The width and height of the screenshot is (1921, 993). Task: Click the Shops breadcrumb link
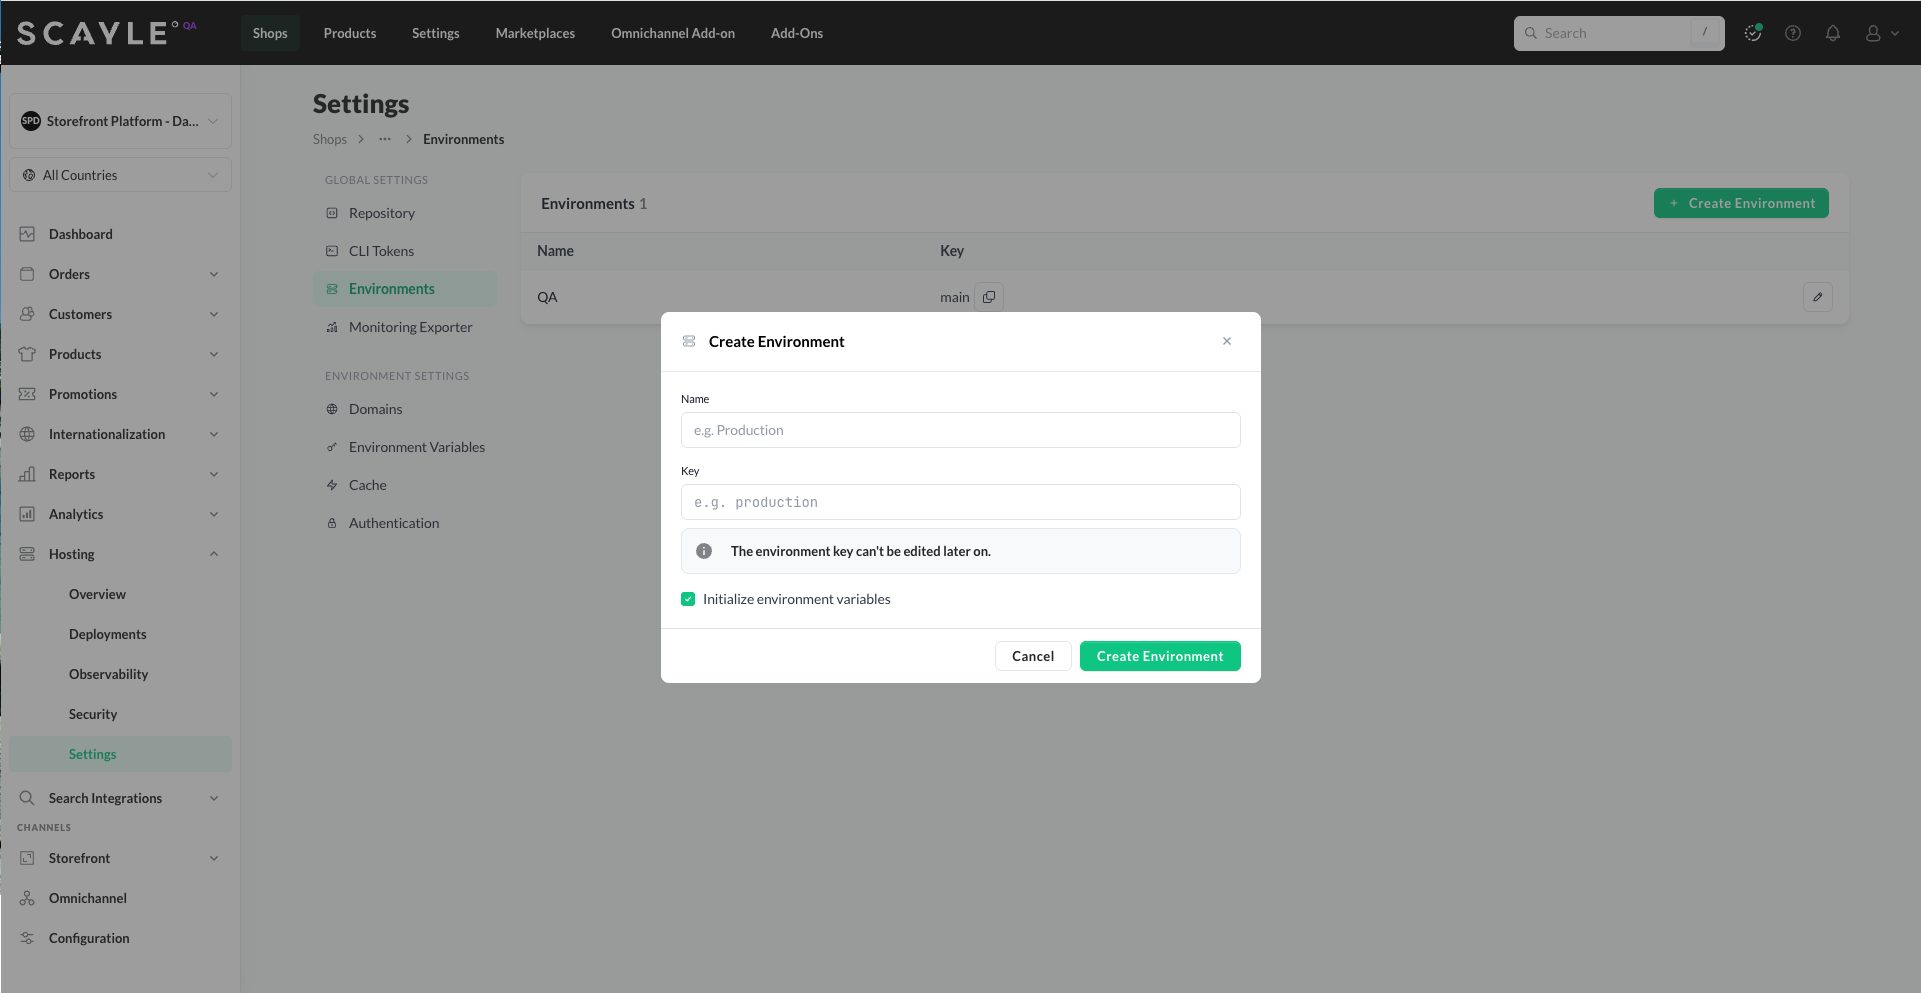tap(330, 139)
